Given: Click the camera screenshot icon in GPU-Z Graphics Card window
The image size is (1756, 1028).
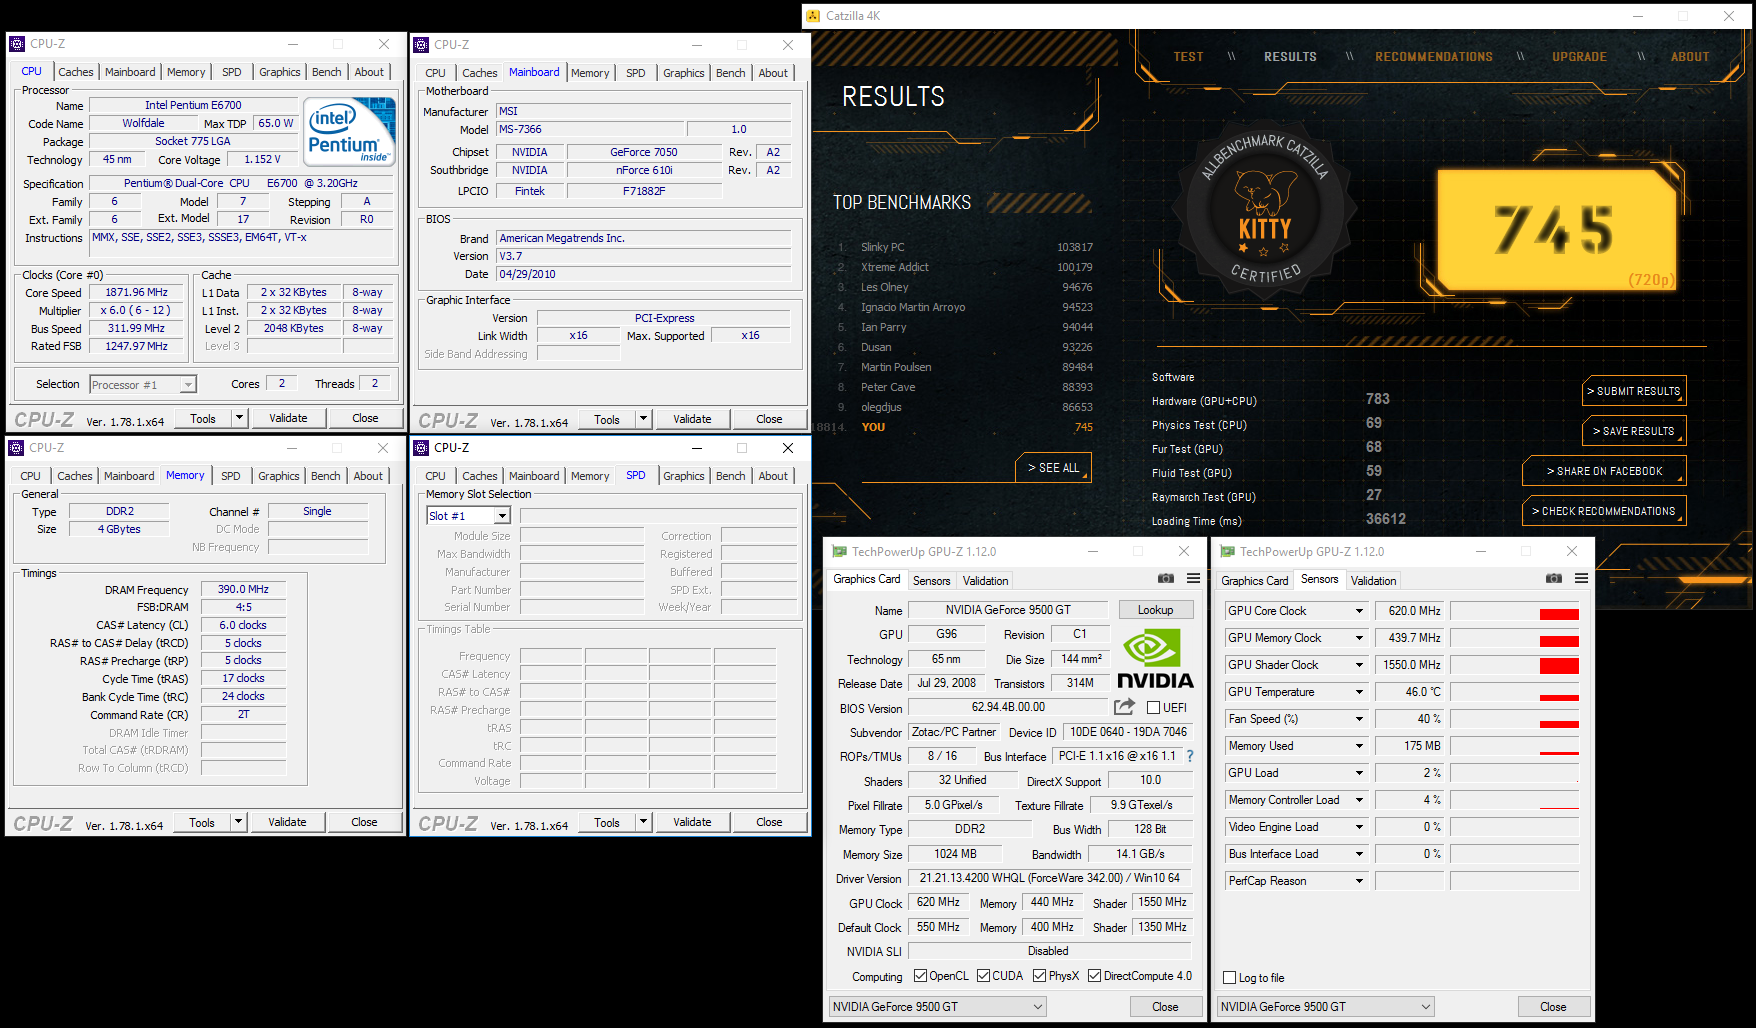Looking at the screenshot, I should [1166, 579].
